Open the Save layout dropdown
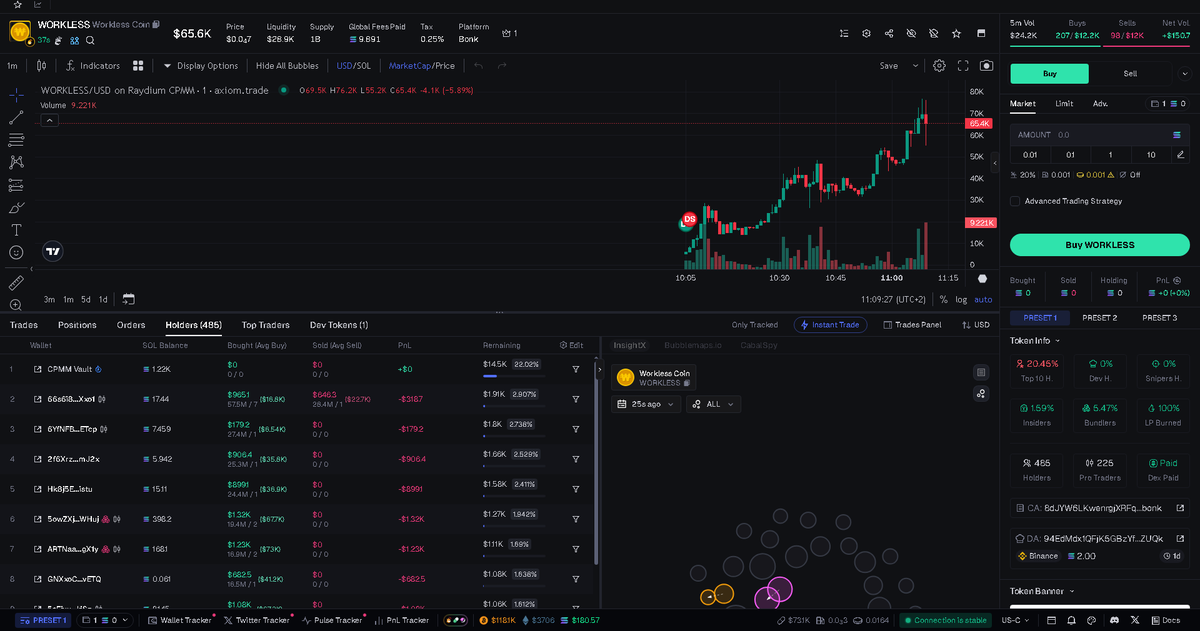 [x=915, y=66]
